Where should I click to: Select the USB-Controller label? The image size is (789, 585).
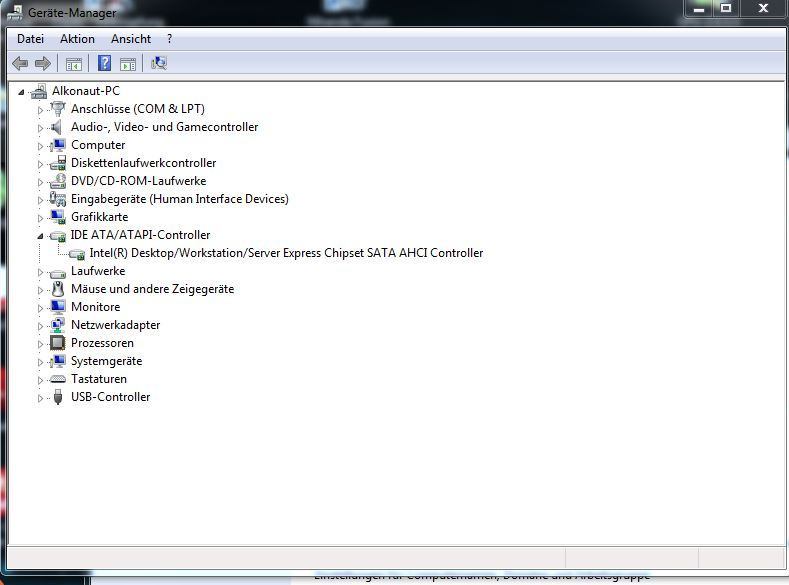(111, 397)
